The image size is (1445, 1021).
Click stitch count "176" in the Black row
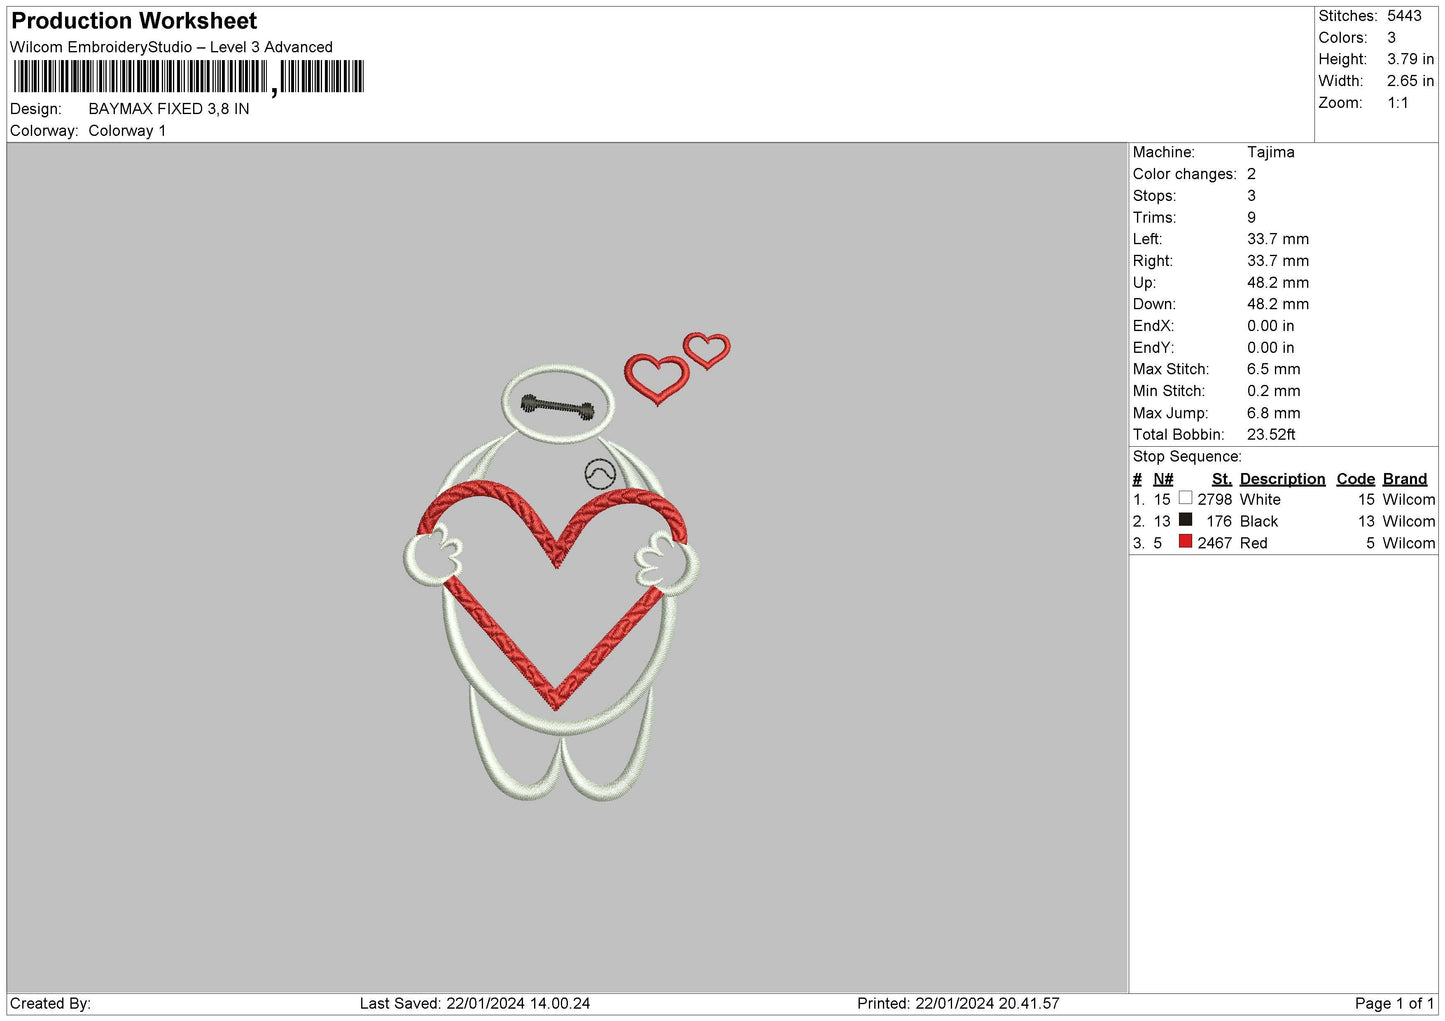pos(1219,522)
